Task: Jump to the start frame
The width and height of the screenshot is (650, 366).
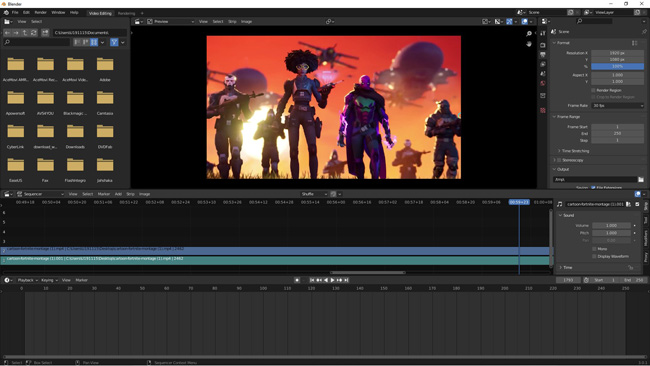Action: (312, 280)
